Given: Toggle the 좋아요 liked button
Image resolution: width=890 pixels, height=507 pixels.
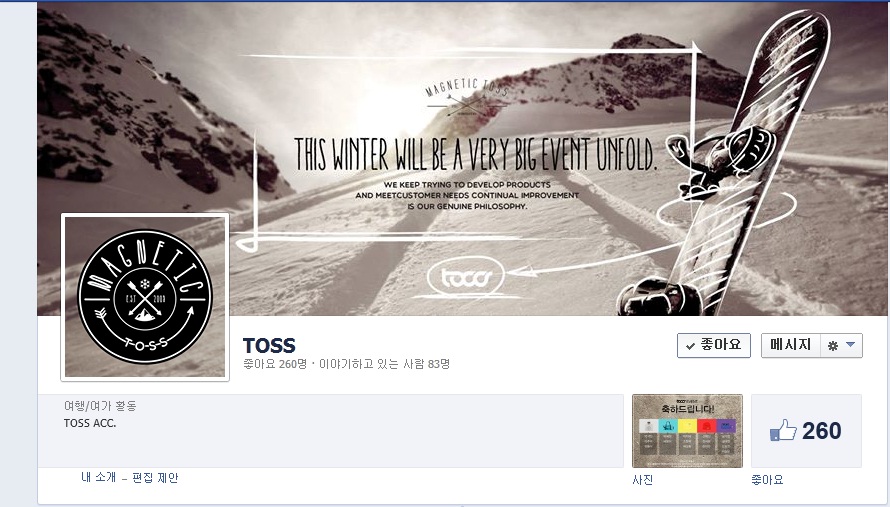Looking at the screenshot, I should pos(713,345).
